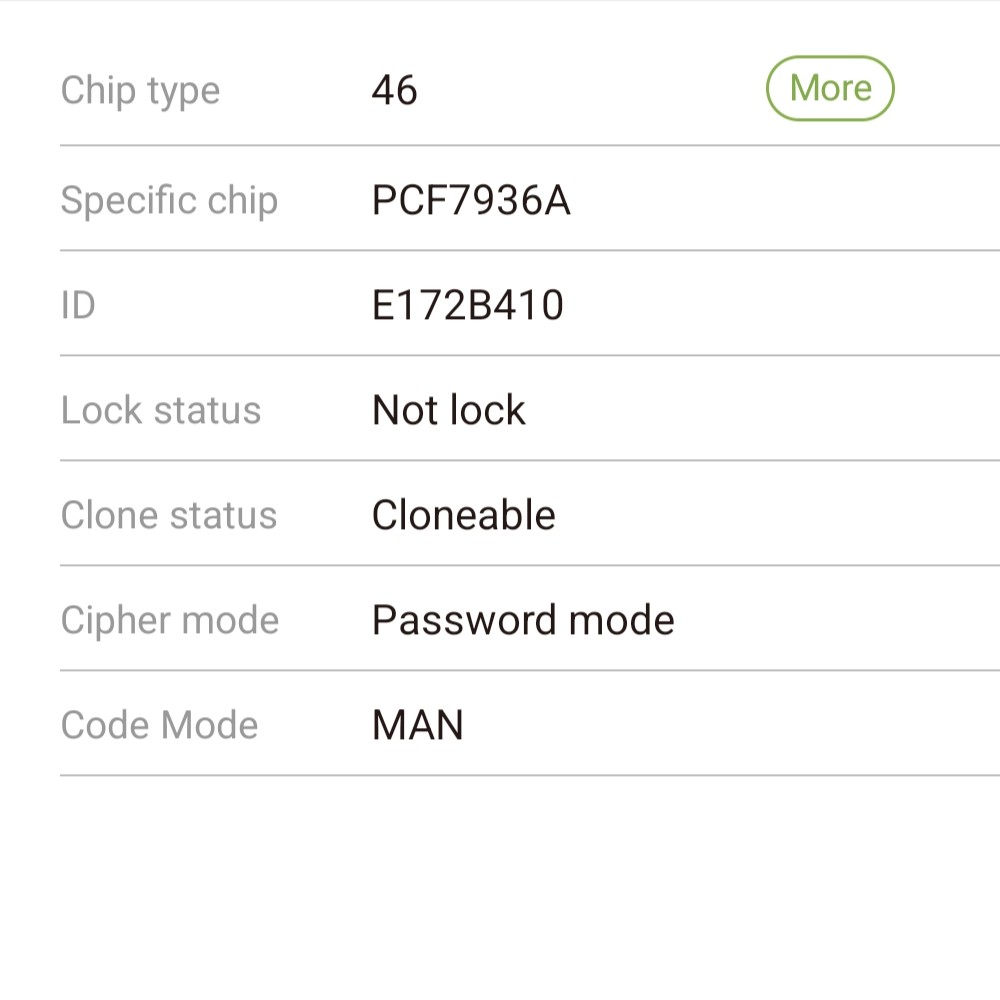Click the ID label
This screenshot has height=1000, width=1000.
pyautogui.click(x=78, y=305)
